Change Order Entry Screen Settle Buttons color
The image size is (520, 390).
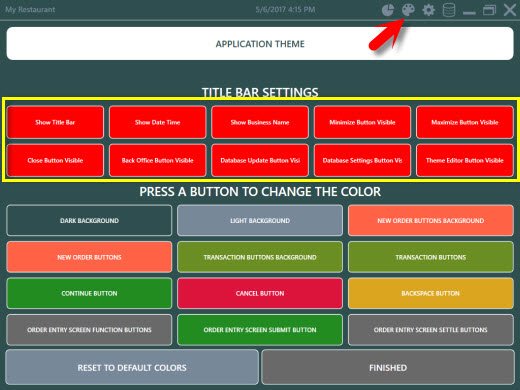pos(431,330)
